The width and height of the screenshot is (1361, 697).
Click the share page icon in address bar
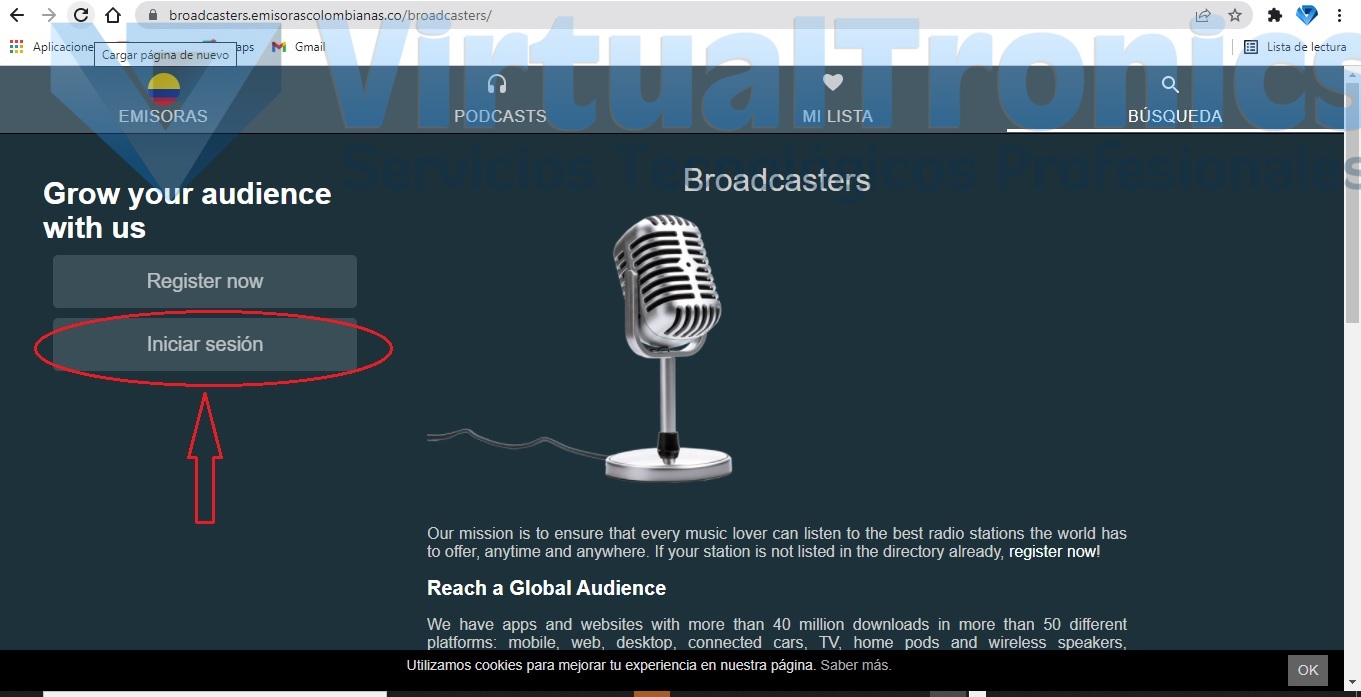coord(1203,16)
